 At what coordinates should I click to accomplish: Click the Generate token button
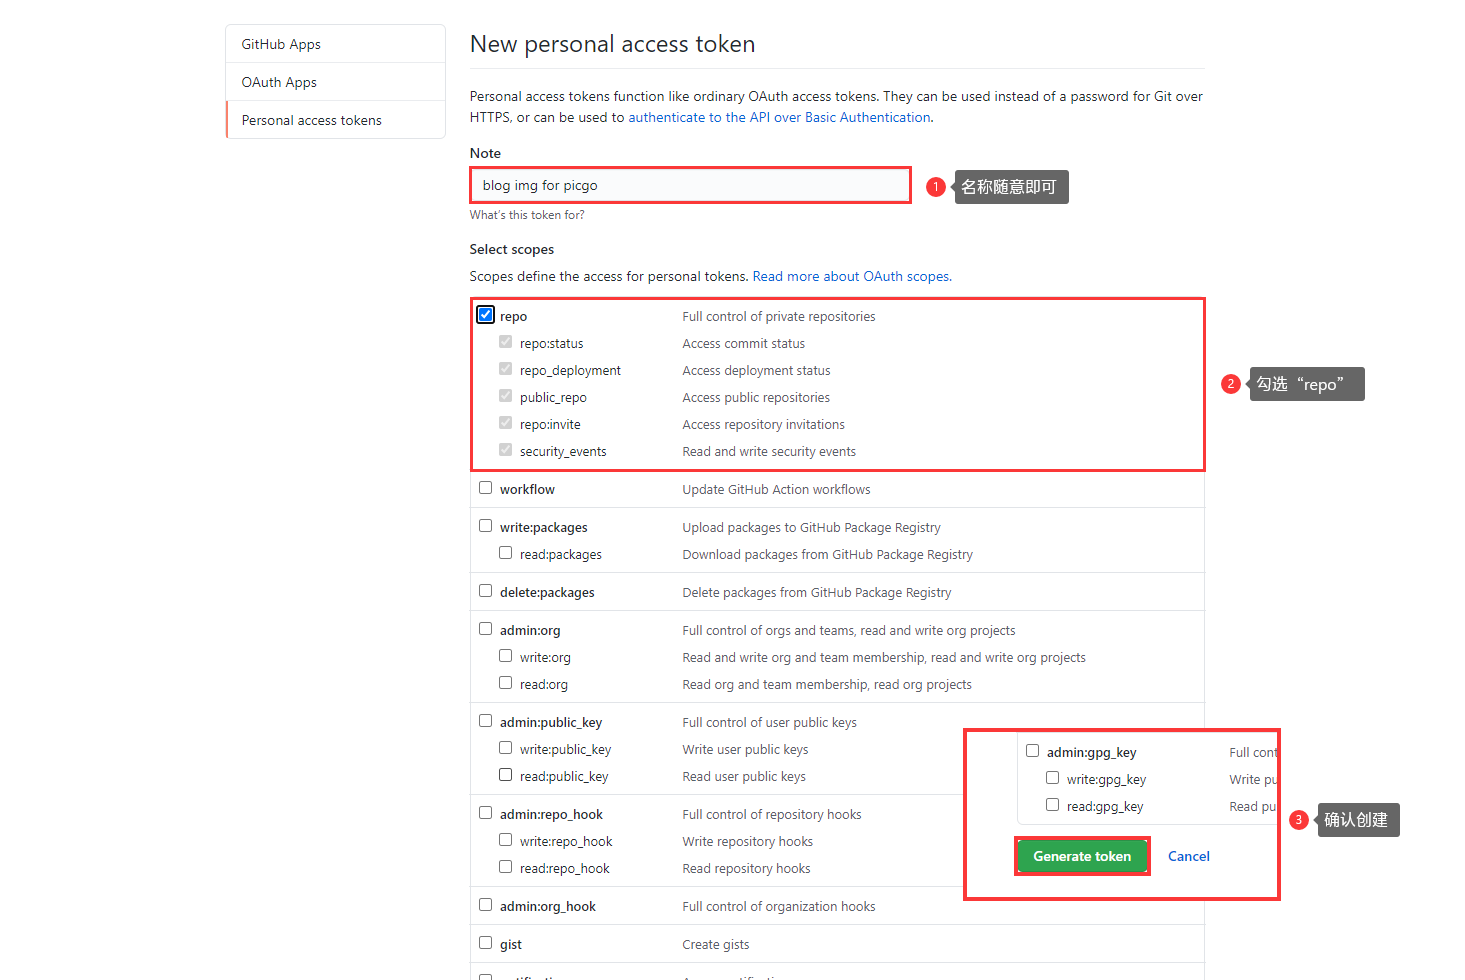pyautogui.click(x=1082, y=856)
